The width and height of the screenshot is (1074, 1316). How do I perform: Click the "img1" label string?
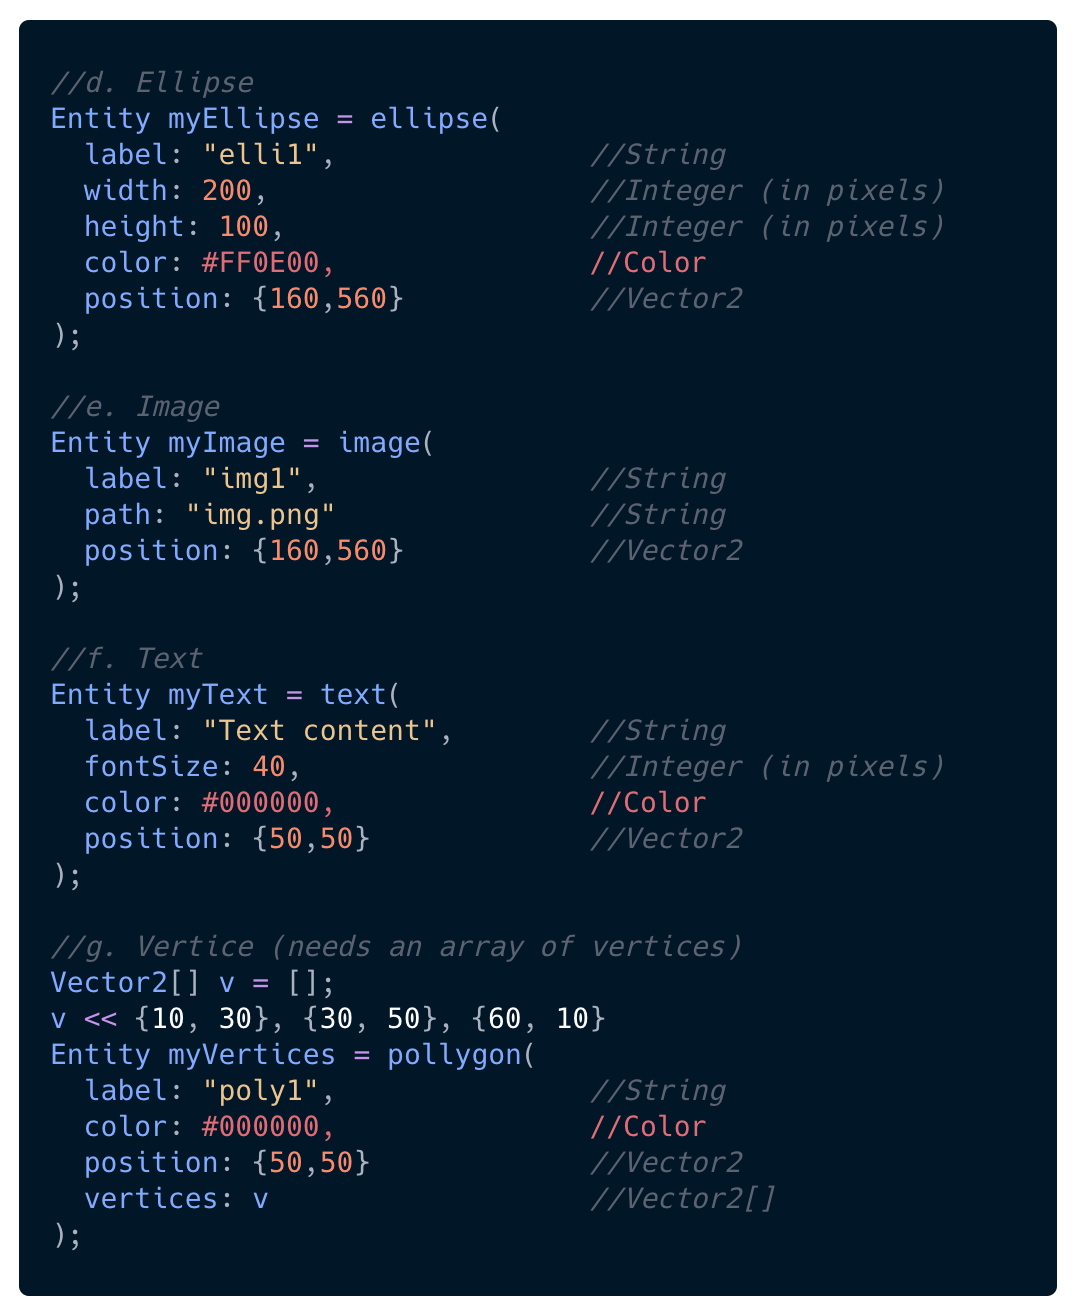pyautogui.click(x=252, y=479)
